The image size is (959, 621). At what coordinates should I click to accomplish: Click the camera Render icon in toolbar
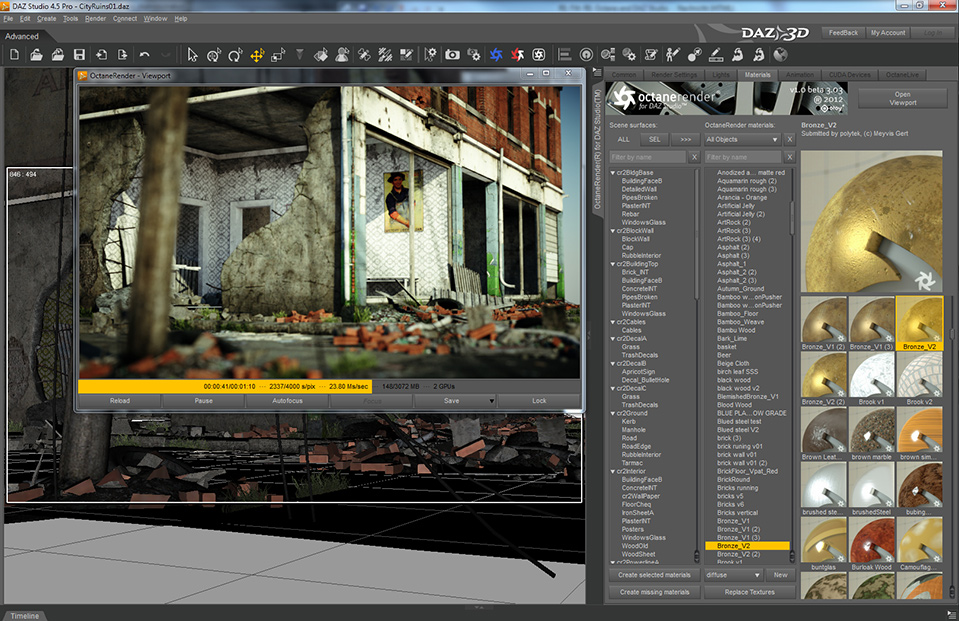click(x=452, y=54)
